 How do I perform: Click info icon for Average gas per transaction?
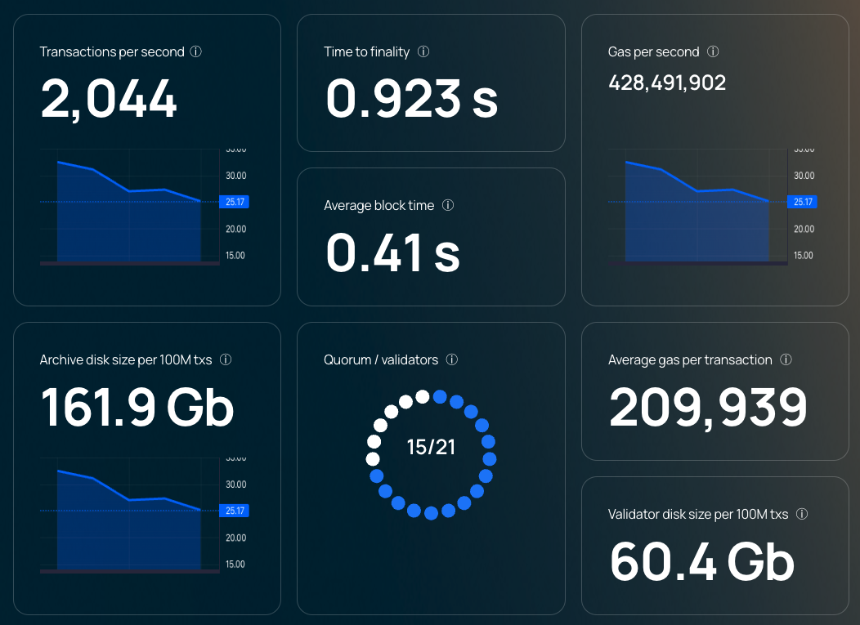(787, 360)
